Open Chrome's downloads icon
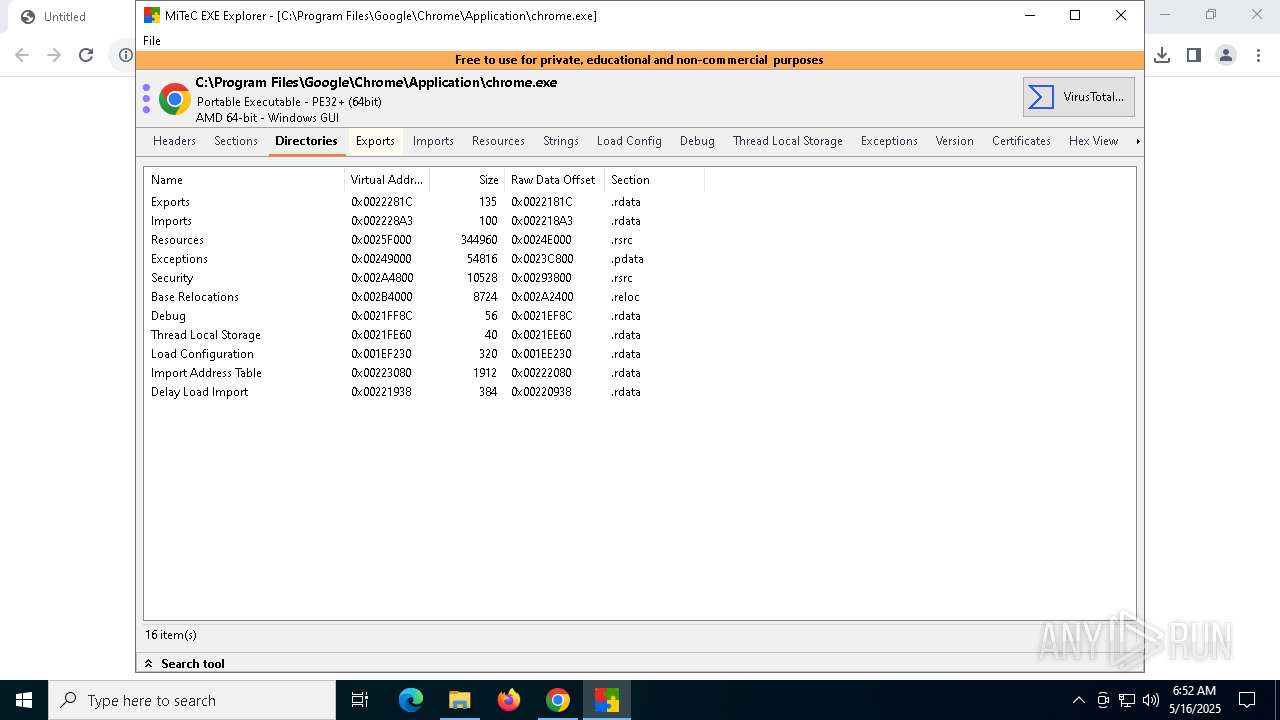 (1162, 55)
